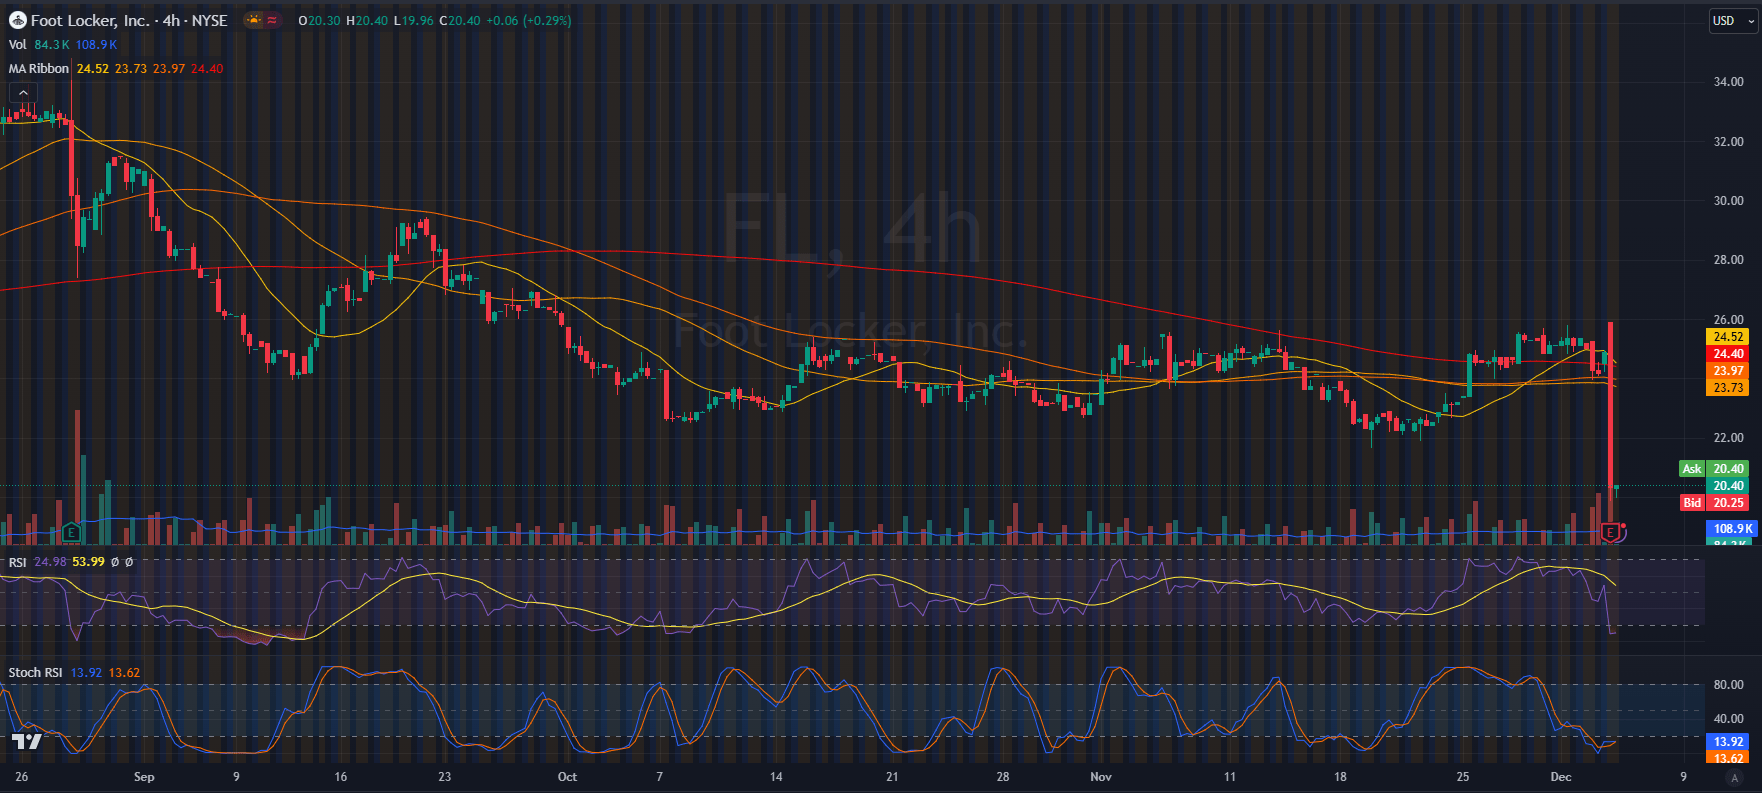Select the Vol indicator legend label

(17, 44)
